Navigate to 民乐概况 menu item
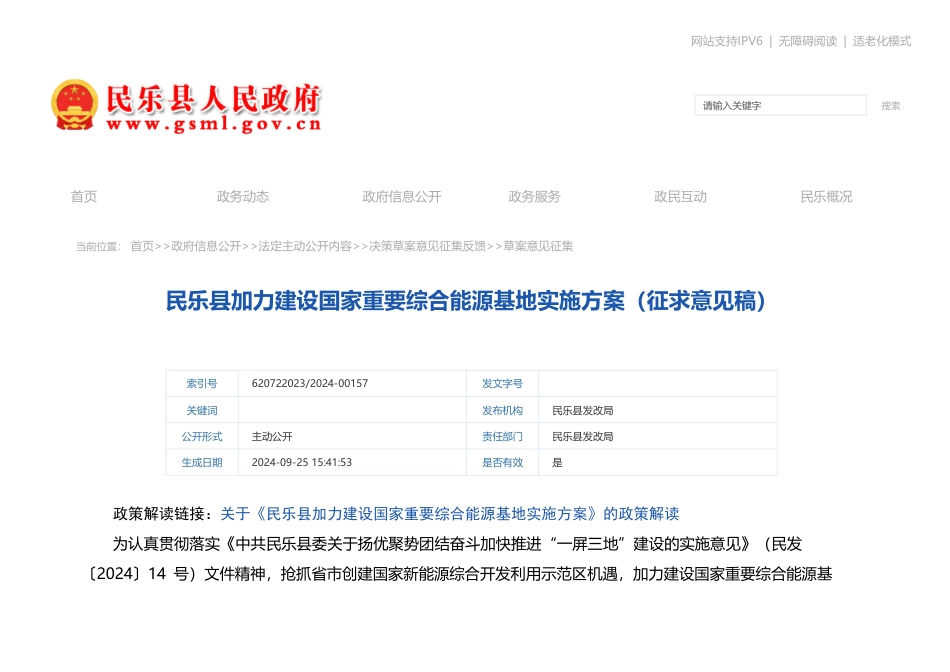The image size is (950, 672). click(826, 197)
